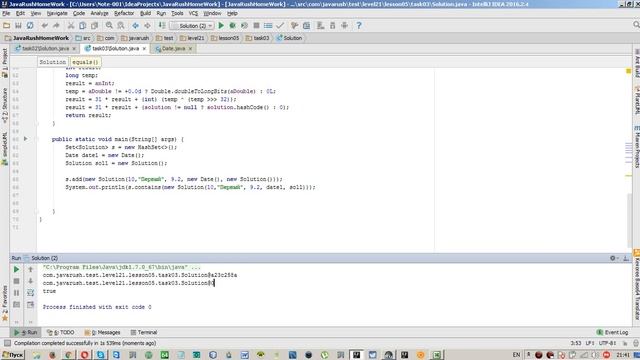Viewport: 640px width, 360px height.
Task: Click the Find magnifier icon
Action: pos(109,26)
